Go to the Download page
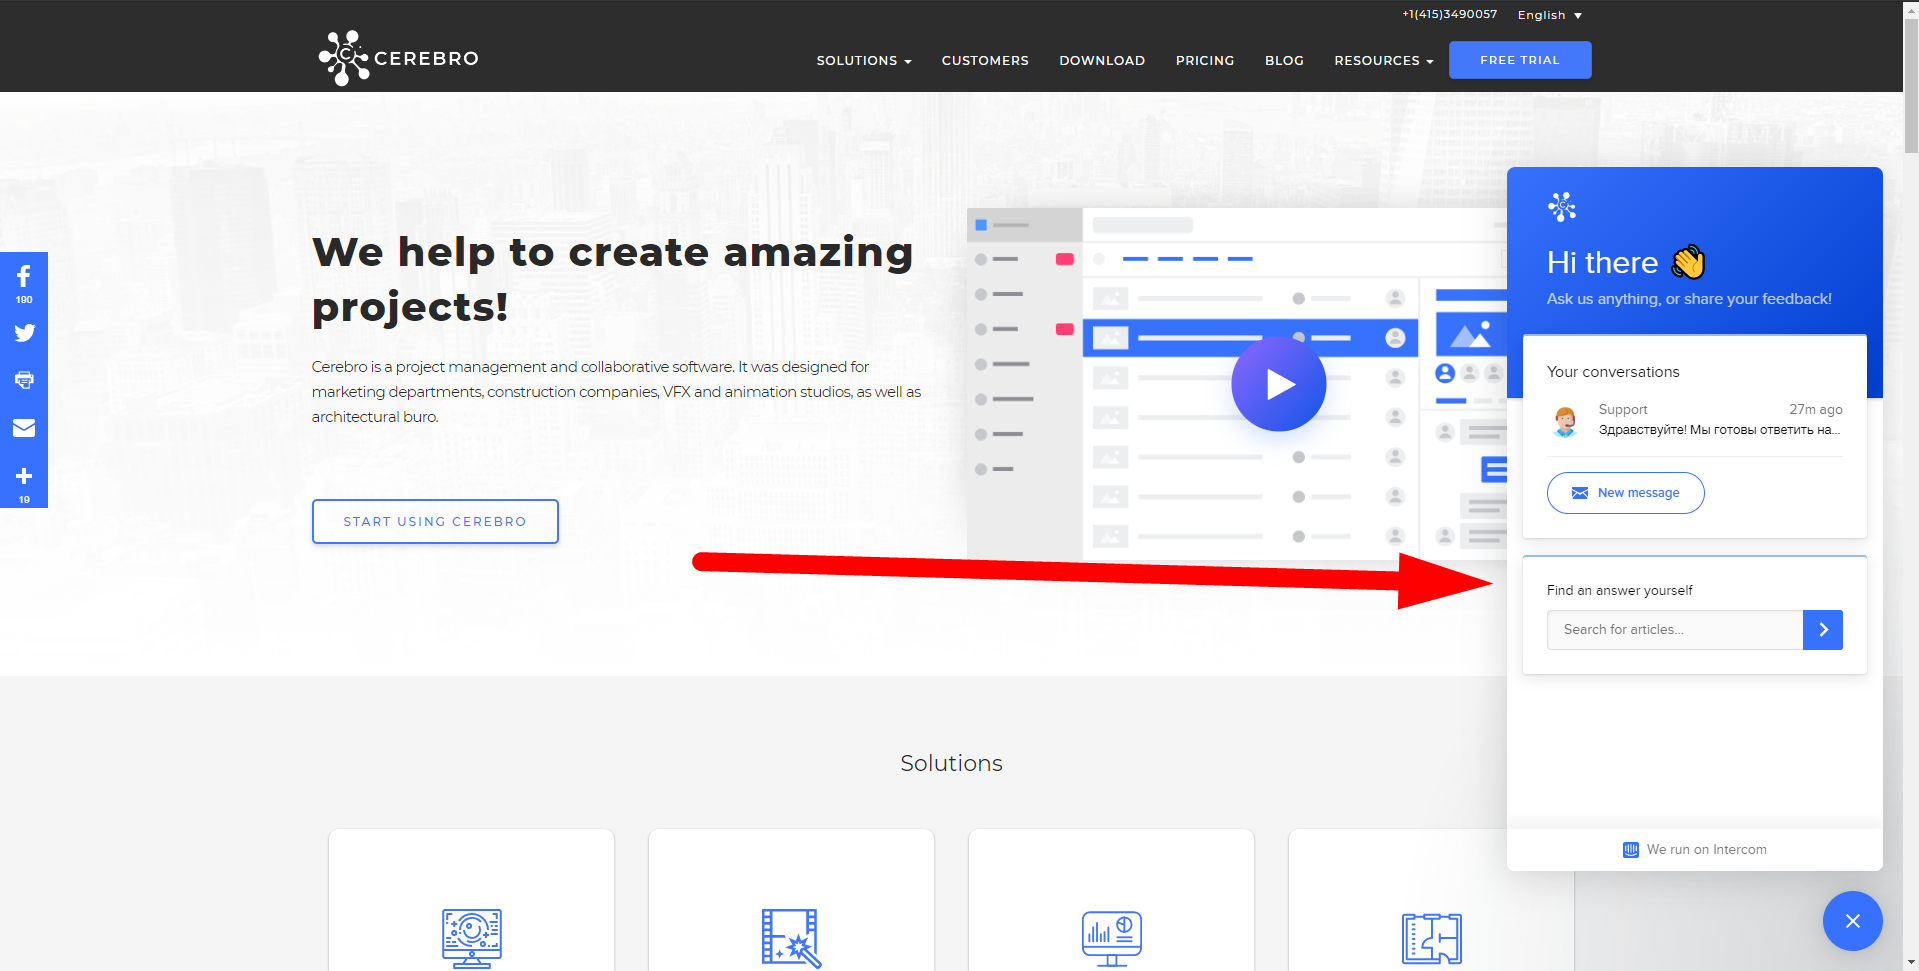 point(1102,61)
